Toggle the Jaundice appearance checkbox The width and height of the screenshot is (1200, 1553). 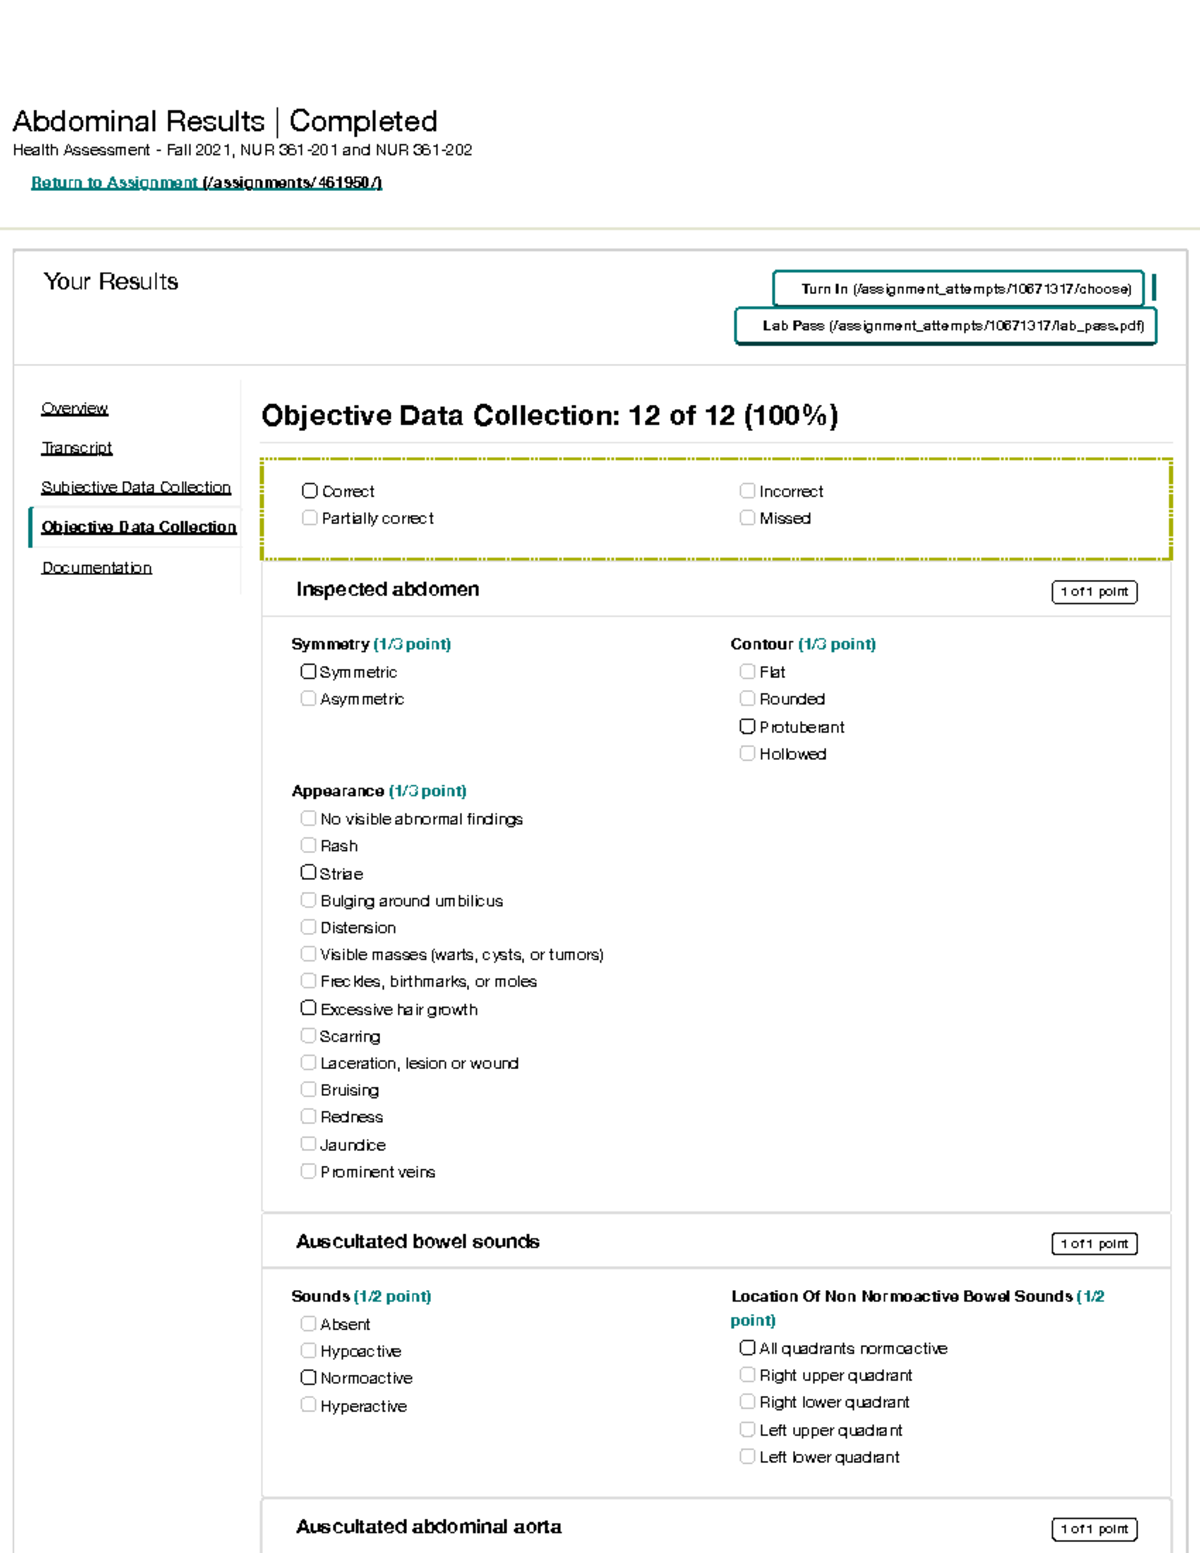tap(308, 1143)
